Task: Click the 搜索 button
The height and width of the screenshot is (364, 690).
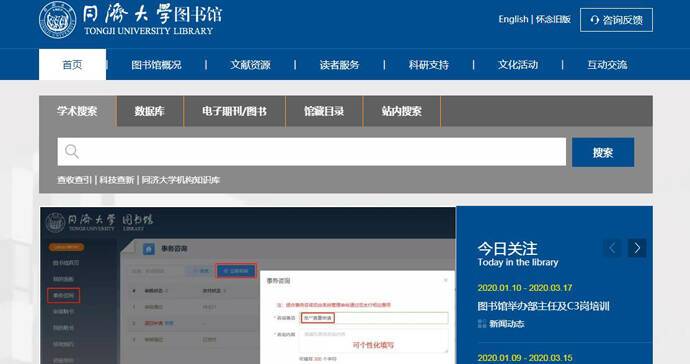Action: tap(603, 152)
